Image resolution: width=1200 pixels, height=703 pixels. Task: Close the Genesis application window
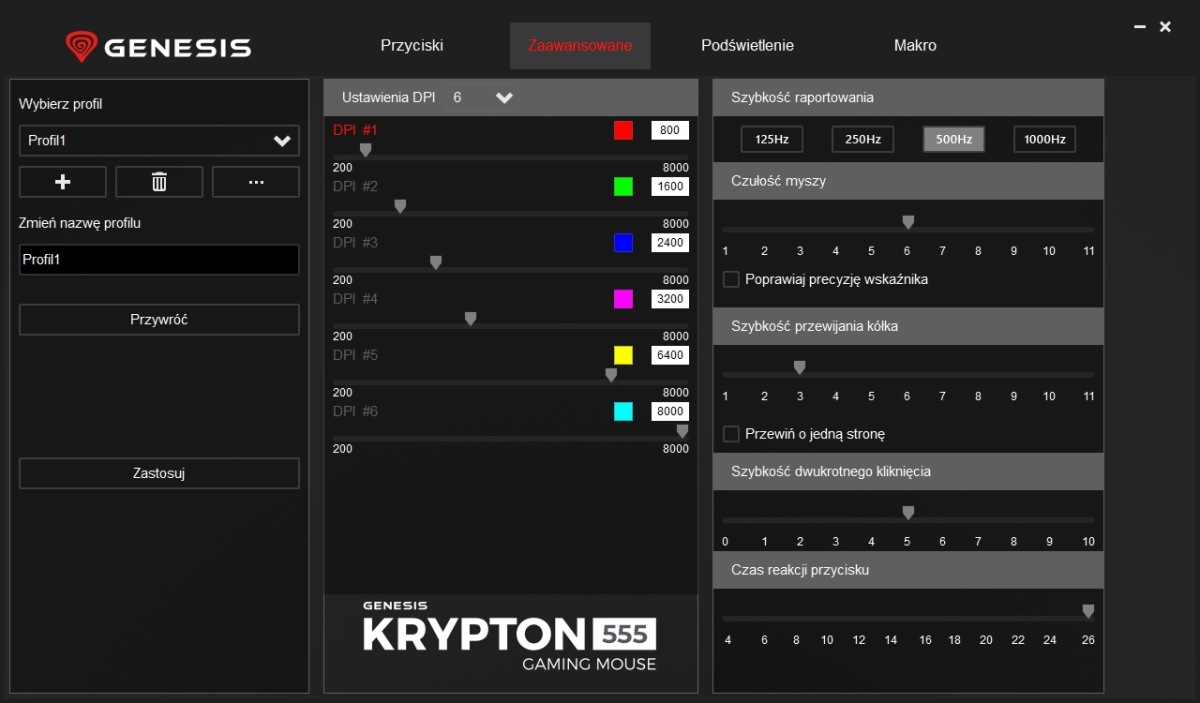(1165, 27)
